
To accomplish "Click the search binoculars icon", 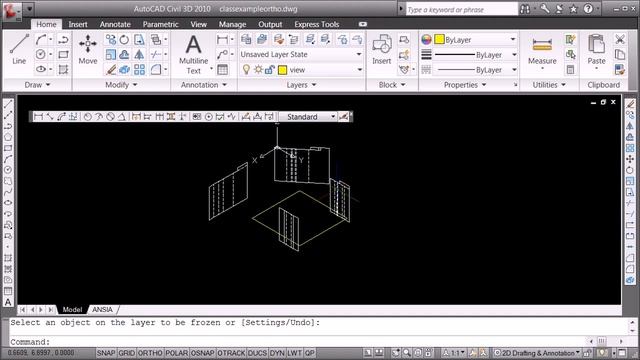I will click(x=525, y=9).
